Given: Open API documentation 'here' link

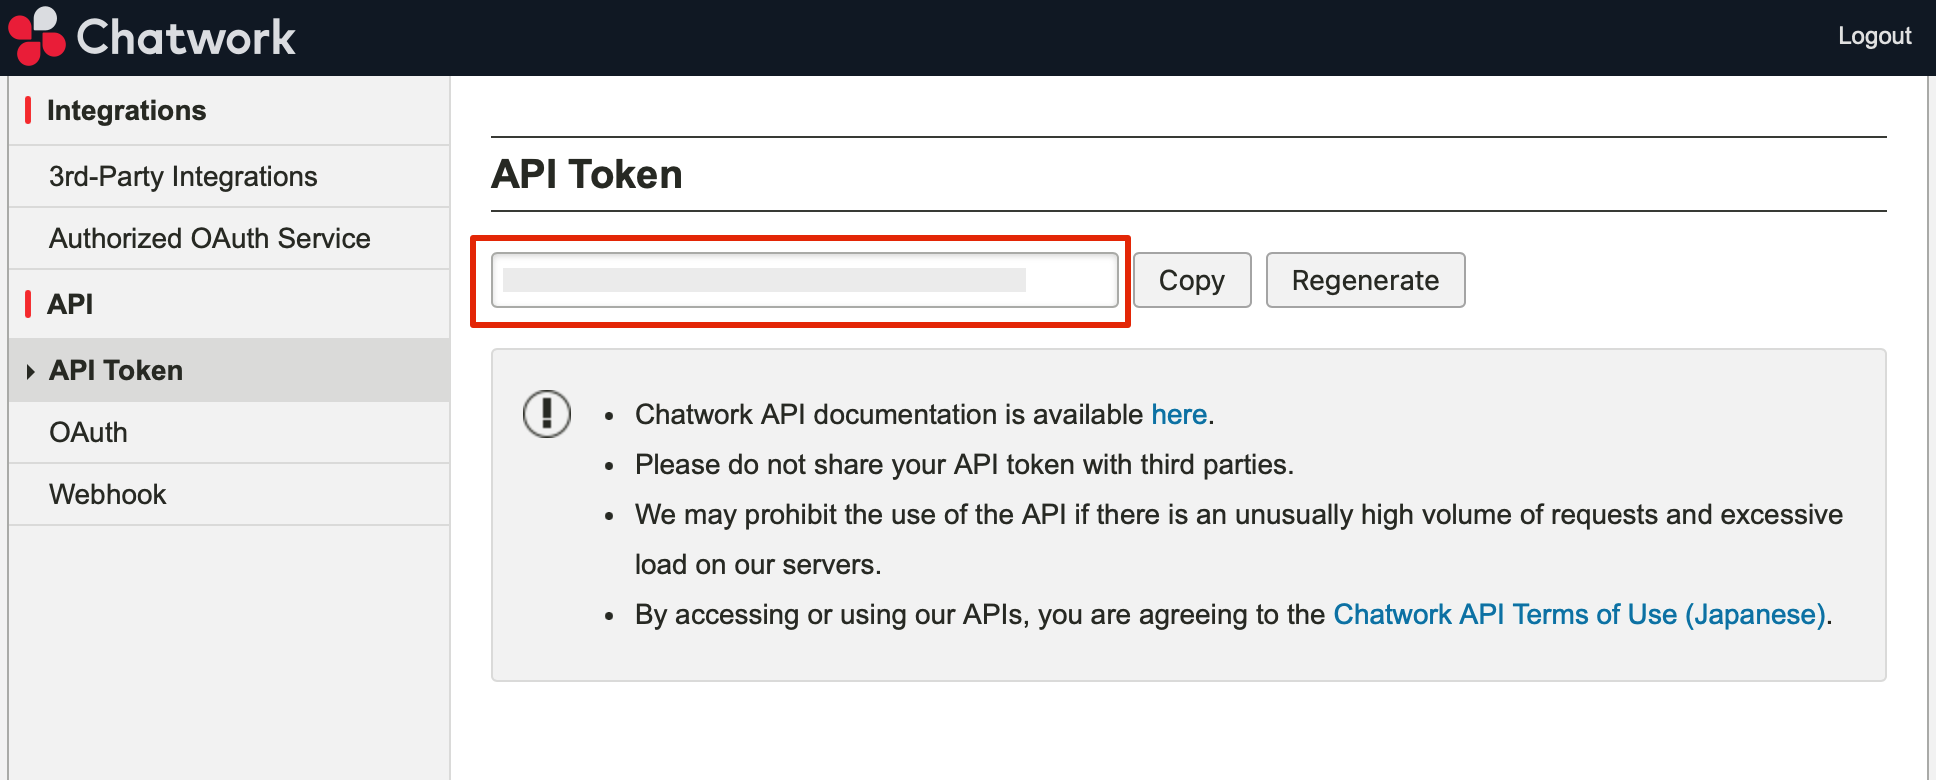Looking at the screenshot, I should [x=1179, y=414].
